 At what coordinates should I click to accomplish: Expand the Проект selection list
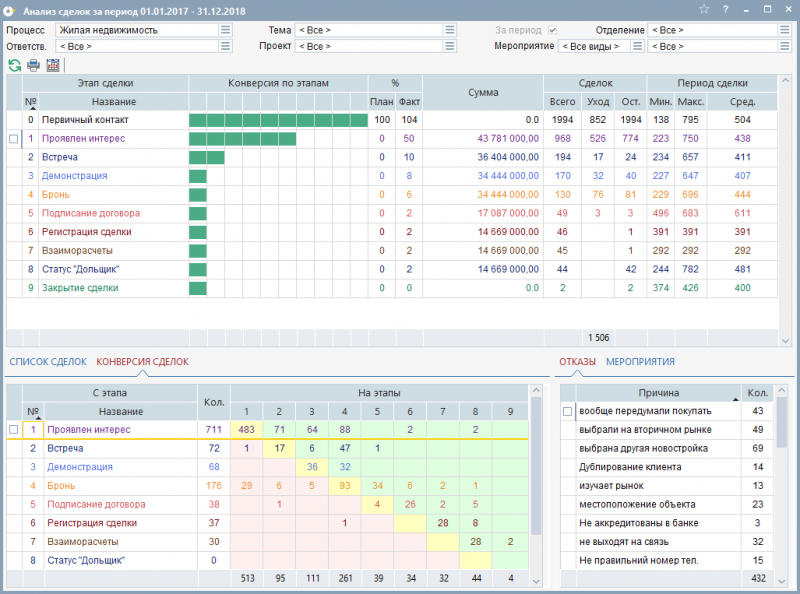(x=449, y=46)
